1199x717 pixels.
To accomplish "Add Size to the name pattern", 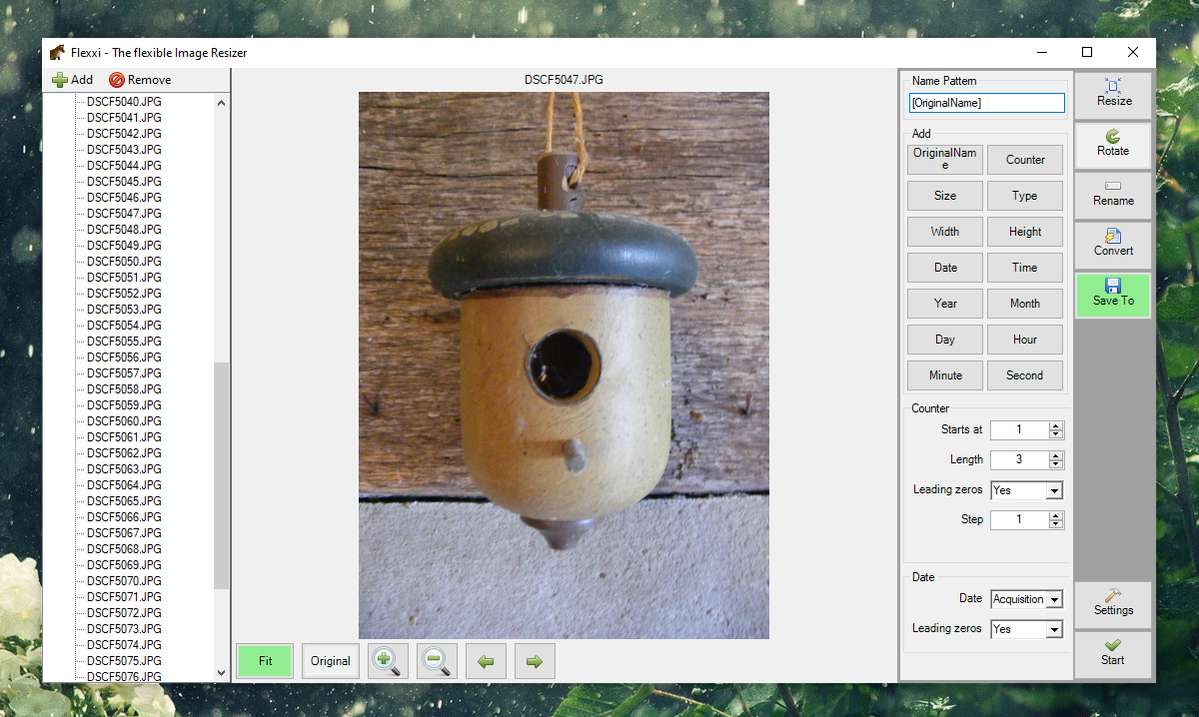I will pyautogui.click(x=945, y=196).
